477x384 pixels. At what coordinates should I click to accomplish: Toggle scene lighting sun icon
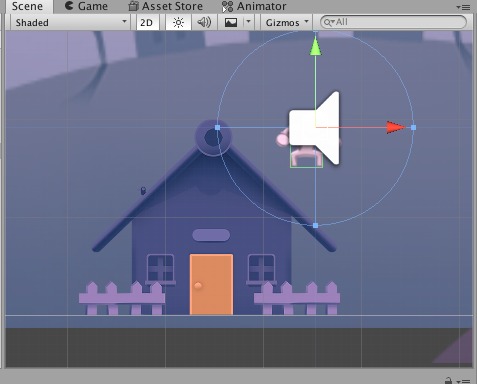click(178, 23)
